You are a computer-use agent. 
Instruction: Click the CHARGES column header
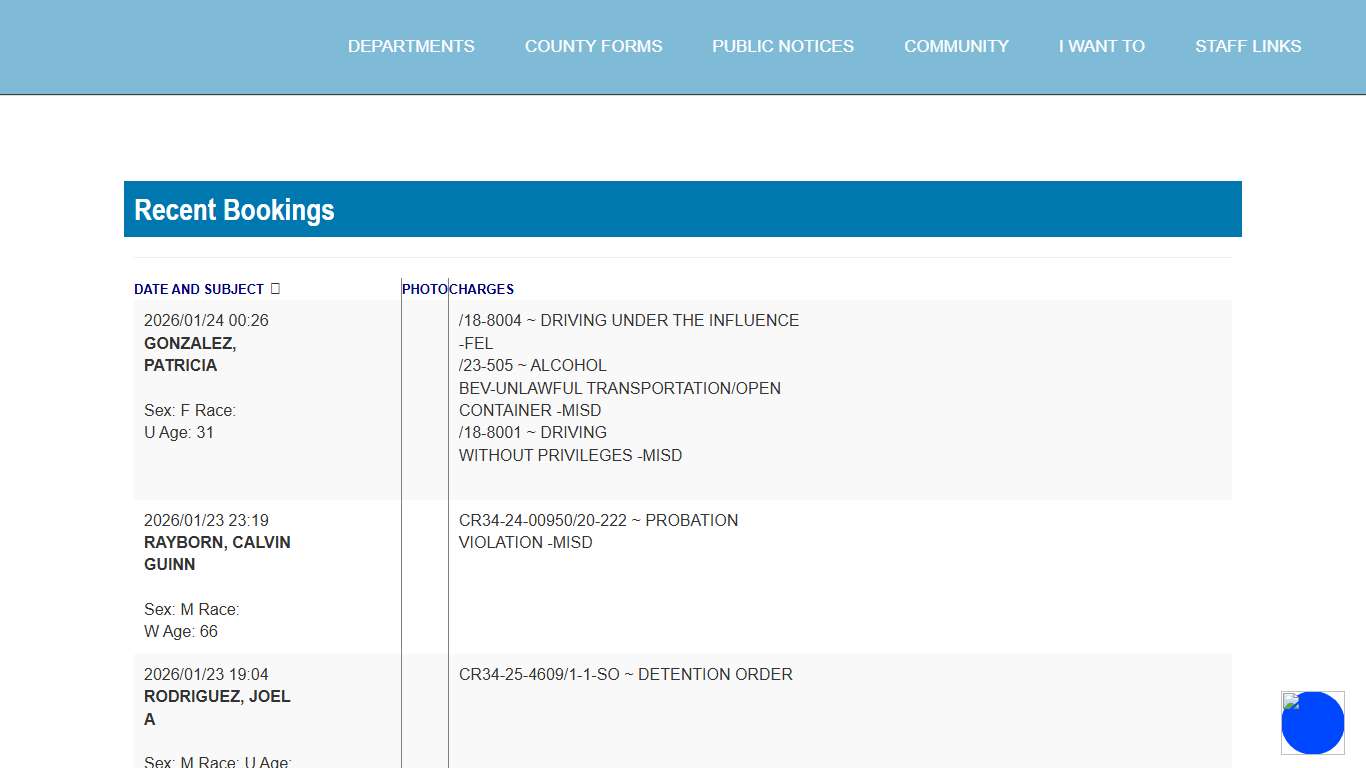coord(482,289)
